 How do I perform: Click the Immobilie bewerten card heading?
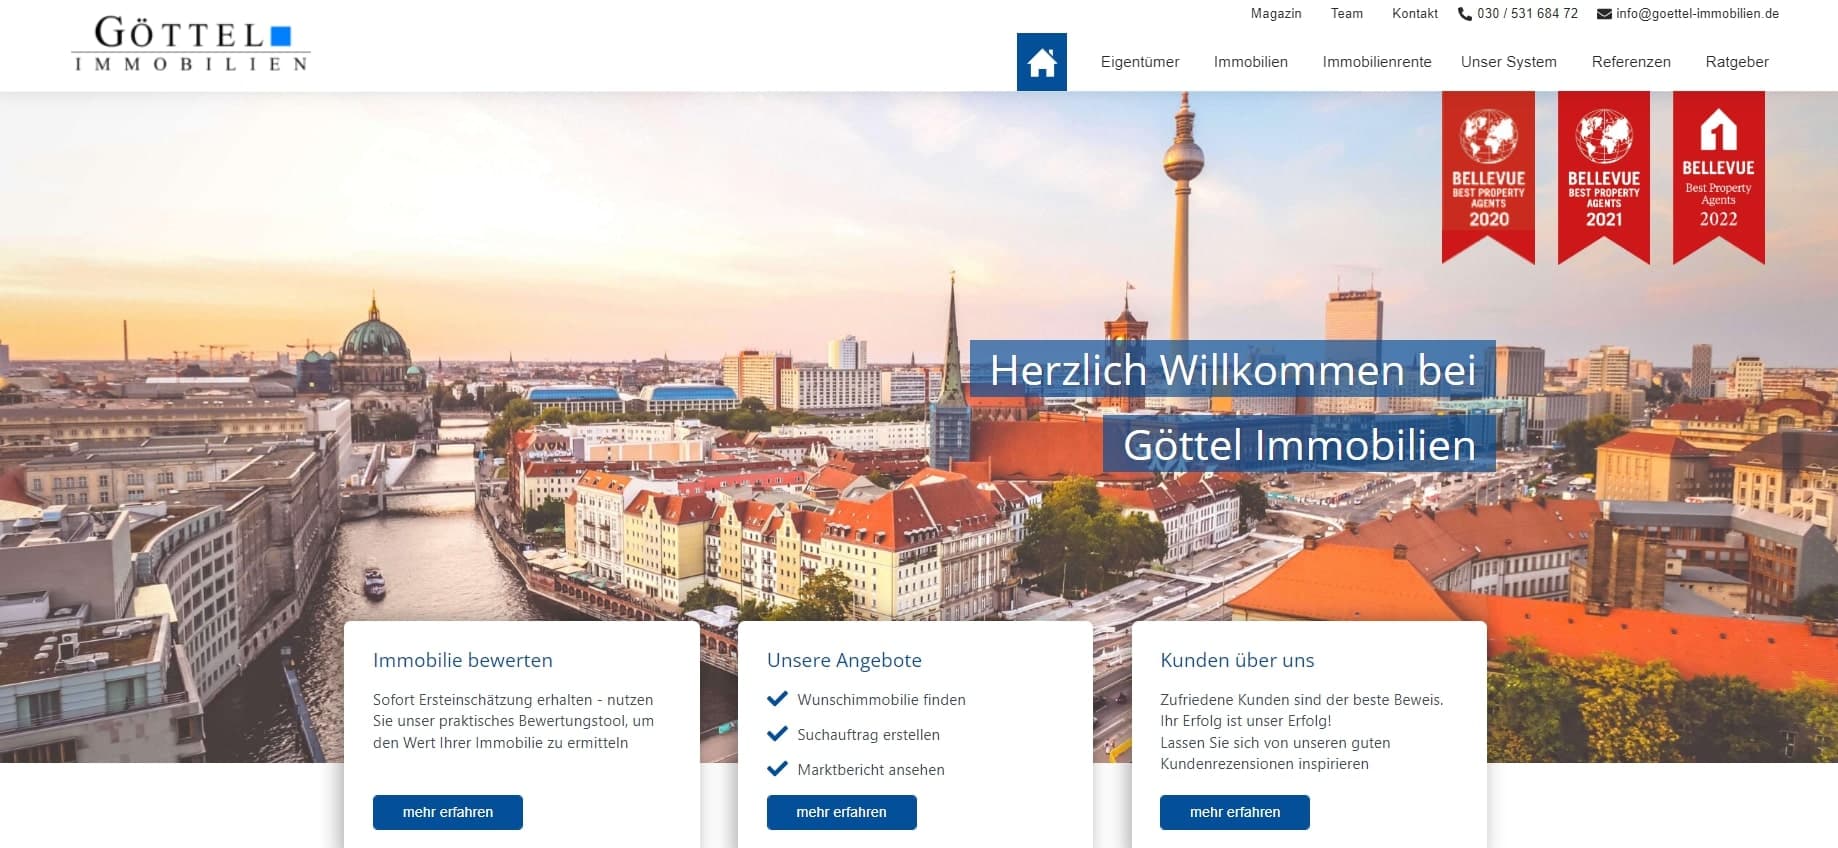click(x=463, y=660)
